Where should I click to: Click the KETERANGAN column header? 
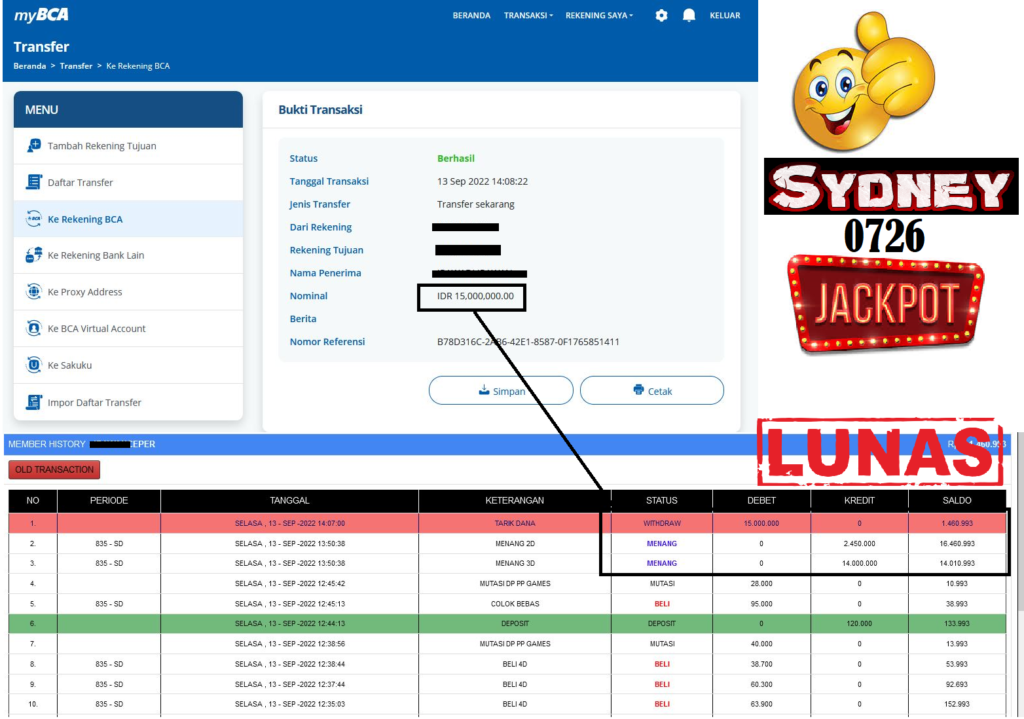click(x=515, y=501)
